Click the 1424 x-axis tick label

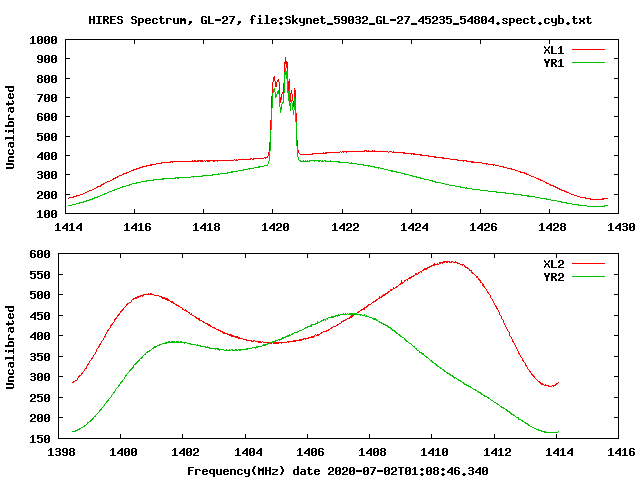click(x=414, y=227)
